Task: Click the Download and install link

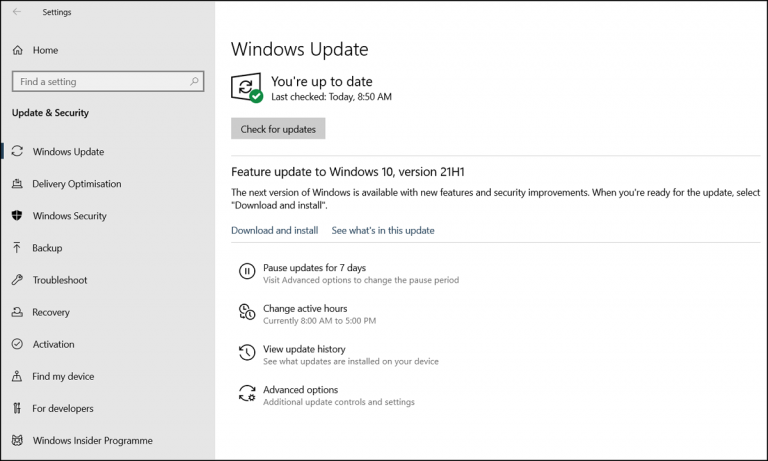Action: pyautogui.click(x=275, y=230)
